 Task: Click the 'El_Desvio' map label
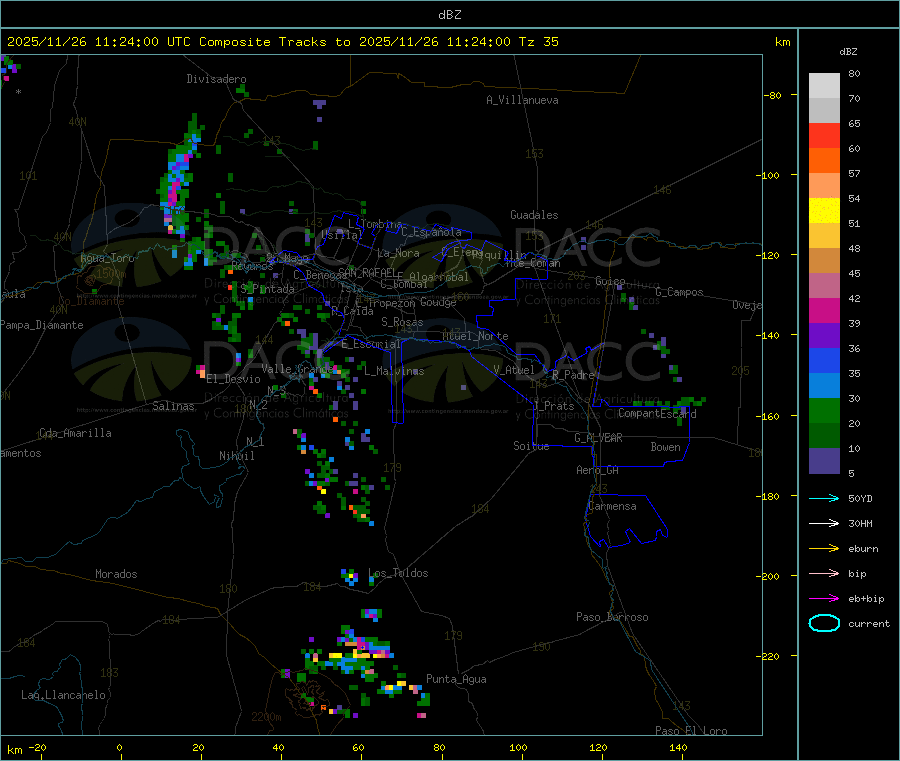(233, 379)
